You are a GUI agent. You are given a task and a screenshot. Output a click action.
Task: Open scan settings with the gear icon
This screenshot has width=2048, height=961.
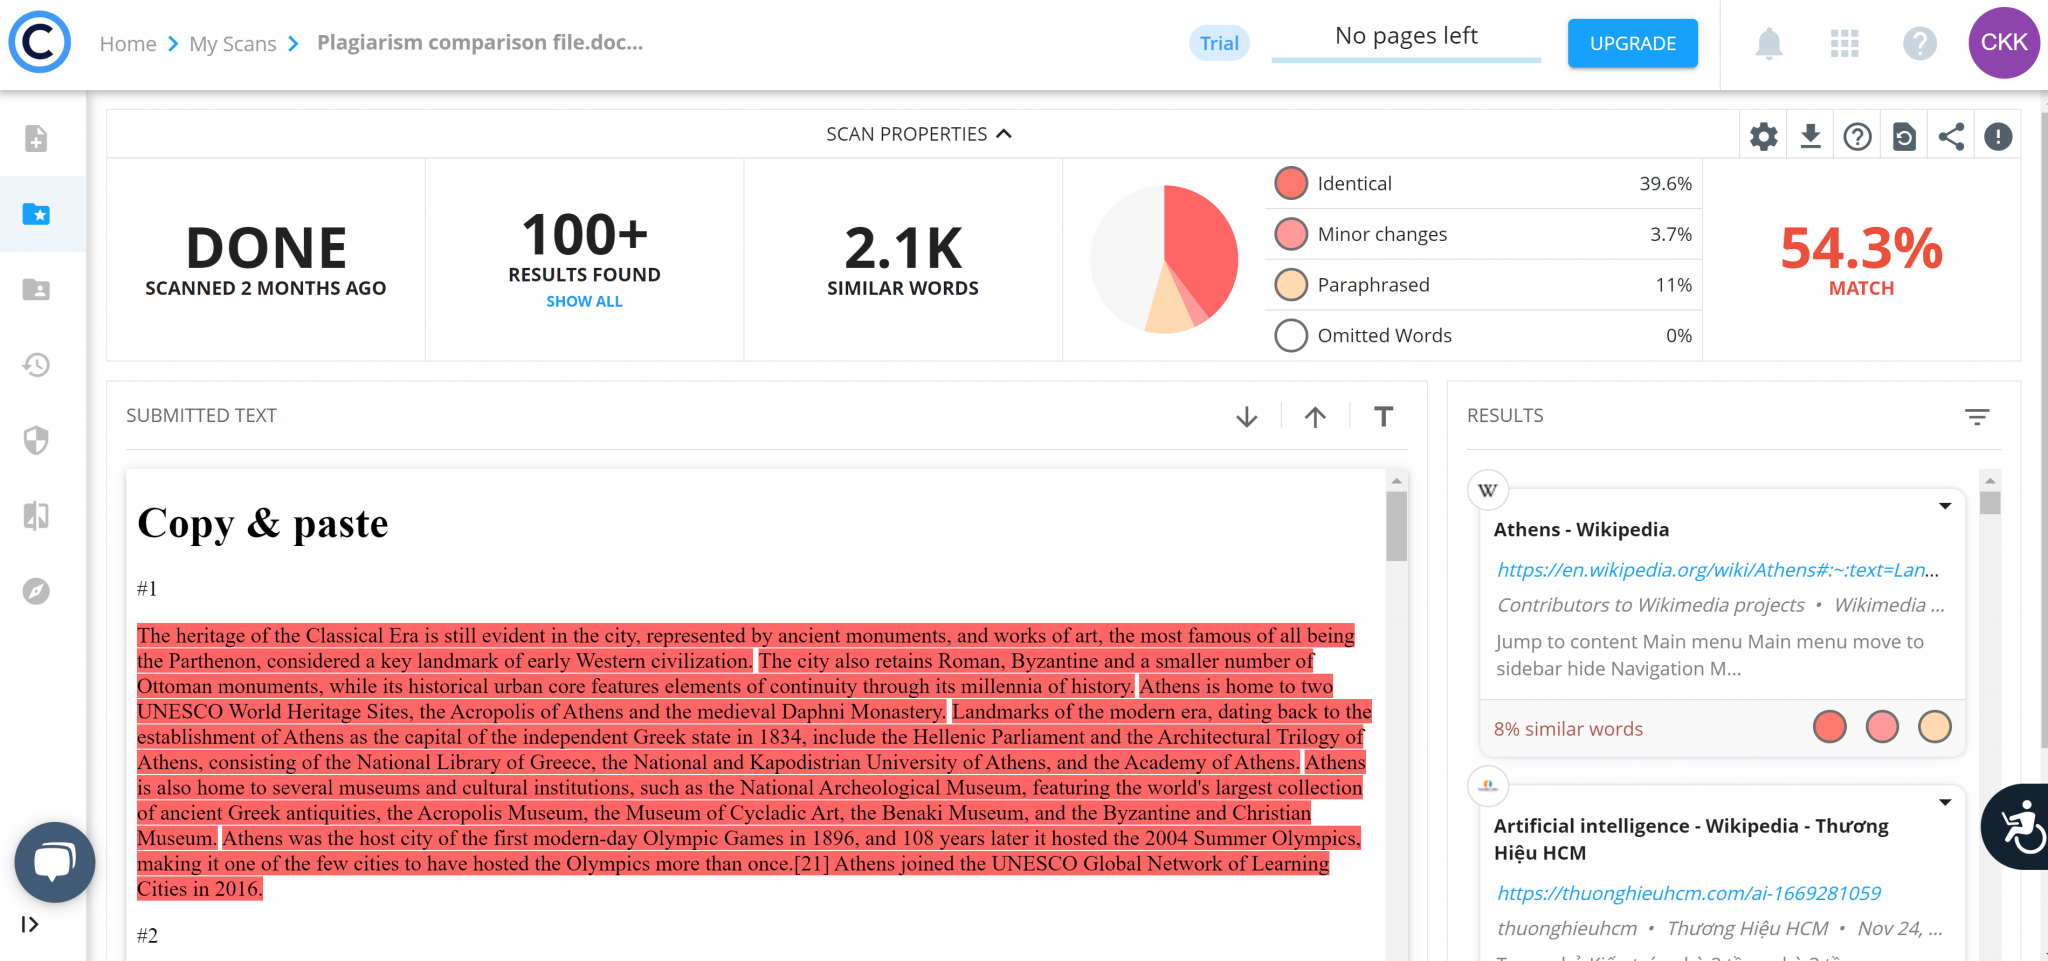(1763, 135)
